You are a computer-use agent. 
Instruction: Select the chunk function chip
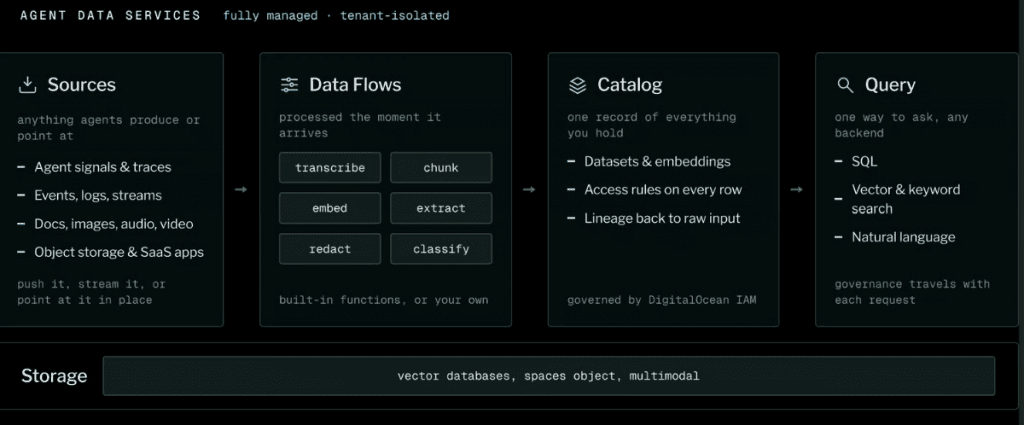441,168
